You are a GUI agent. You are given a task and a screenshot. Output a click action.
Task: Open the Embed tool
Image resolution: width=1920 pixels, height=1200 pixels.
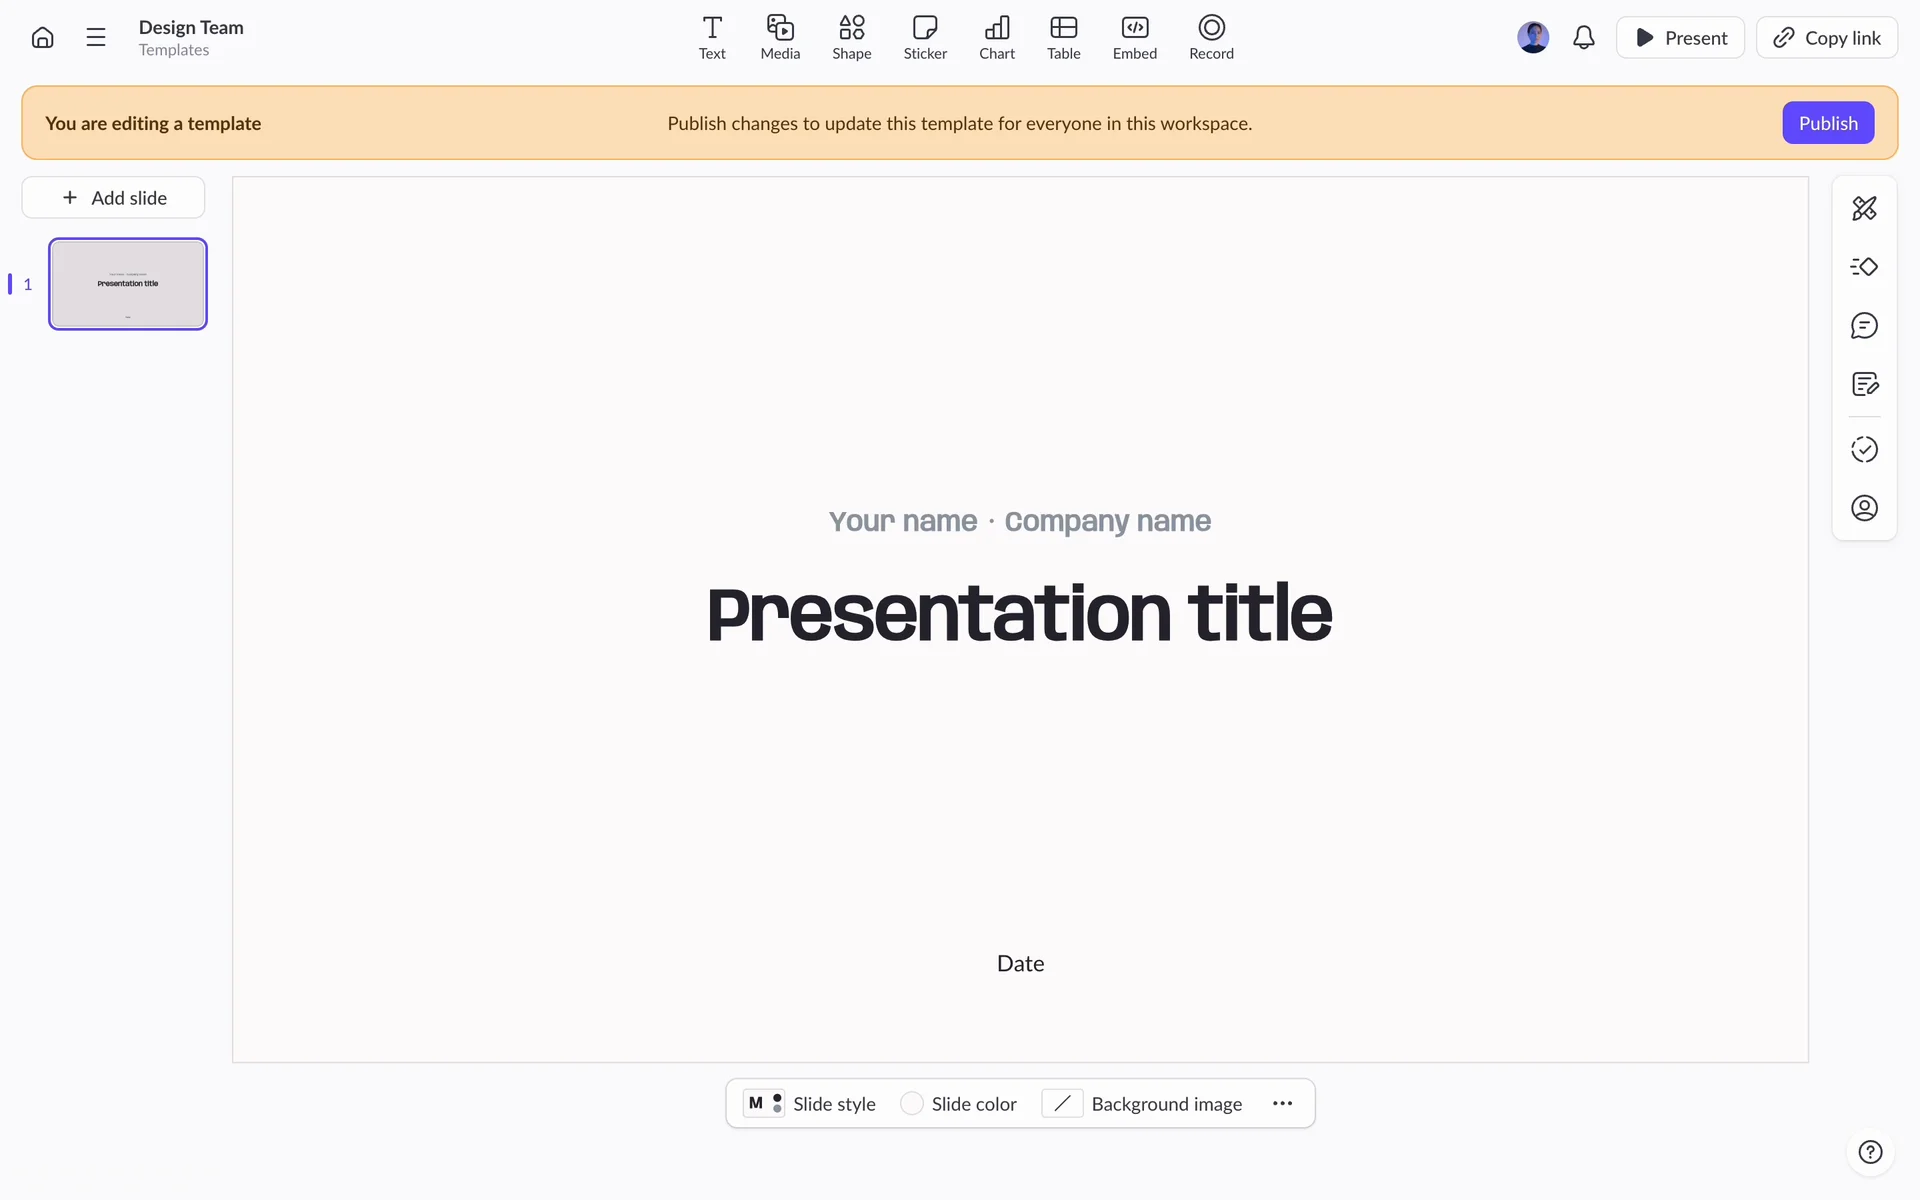[1134, 38]
